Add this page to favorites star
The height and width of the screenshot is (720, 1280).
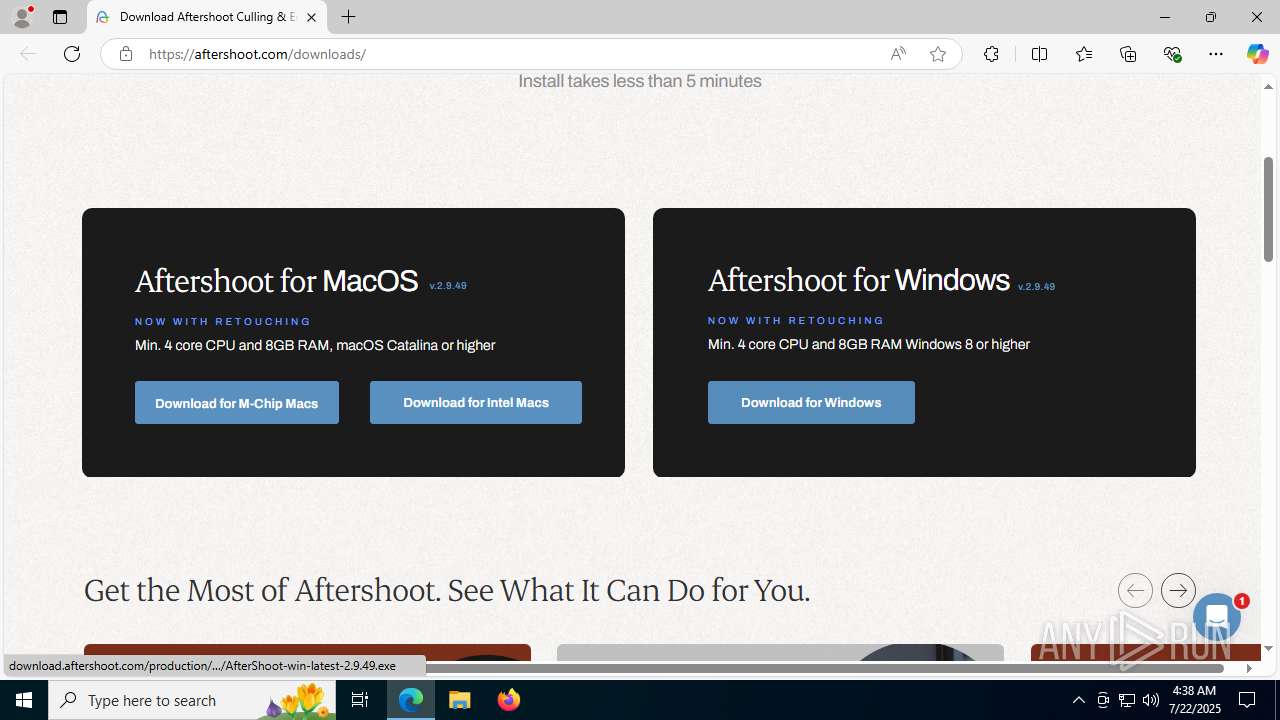[x=938, y=54]
